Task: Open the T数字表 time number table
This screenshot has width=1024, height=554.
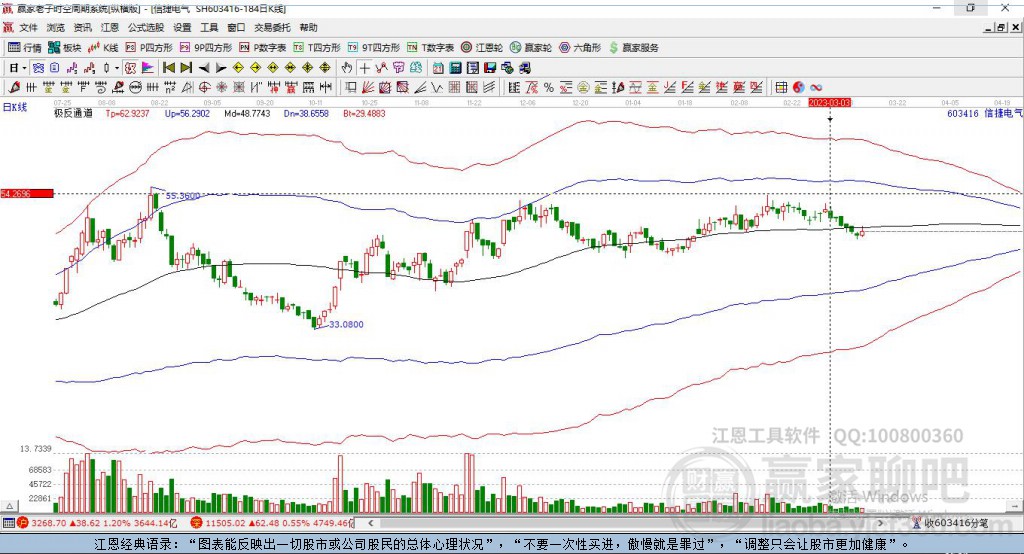Action: click(430, 48)
